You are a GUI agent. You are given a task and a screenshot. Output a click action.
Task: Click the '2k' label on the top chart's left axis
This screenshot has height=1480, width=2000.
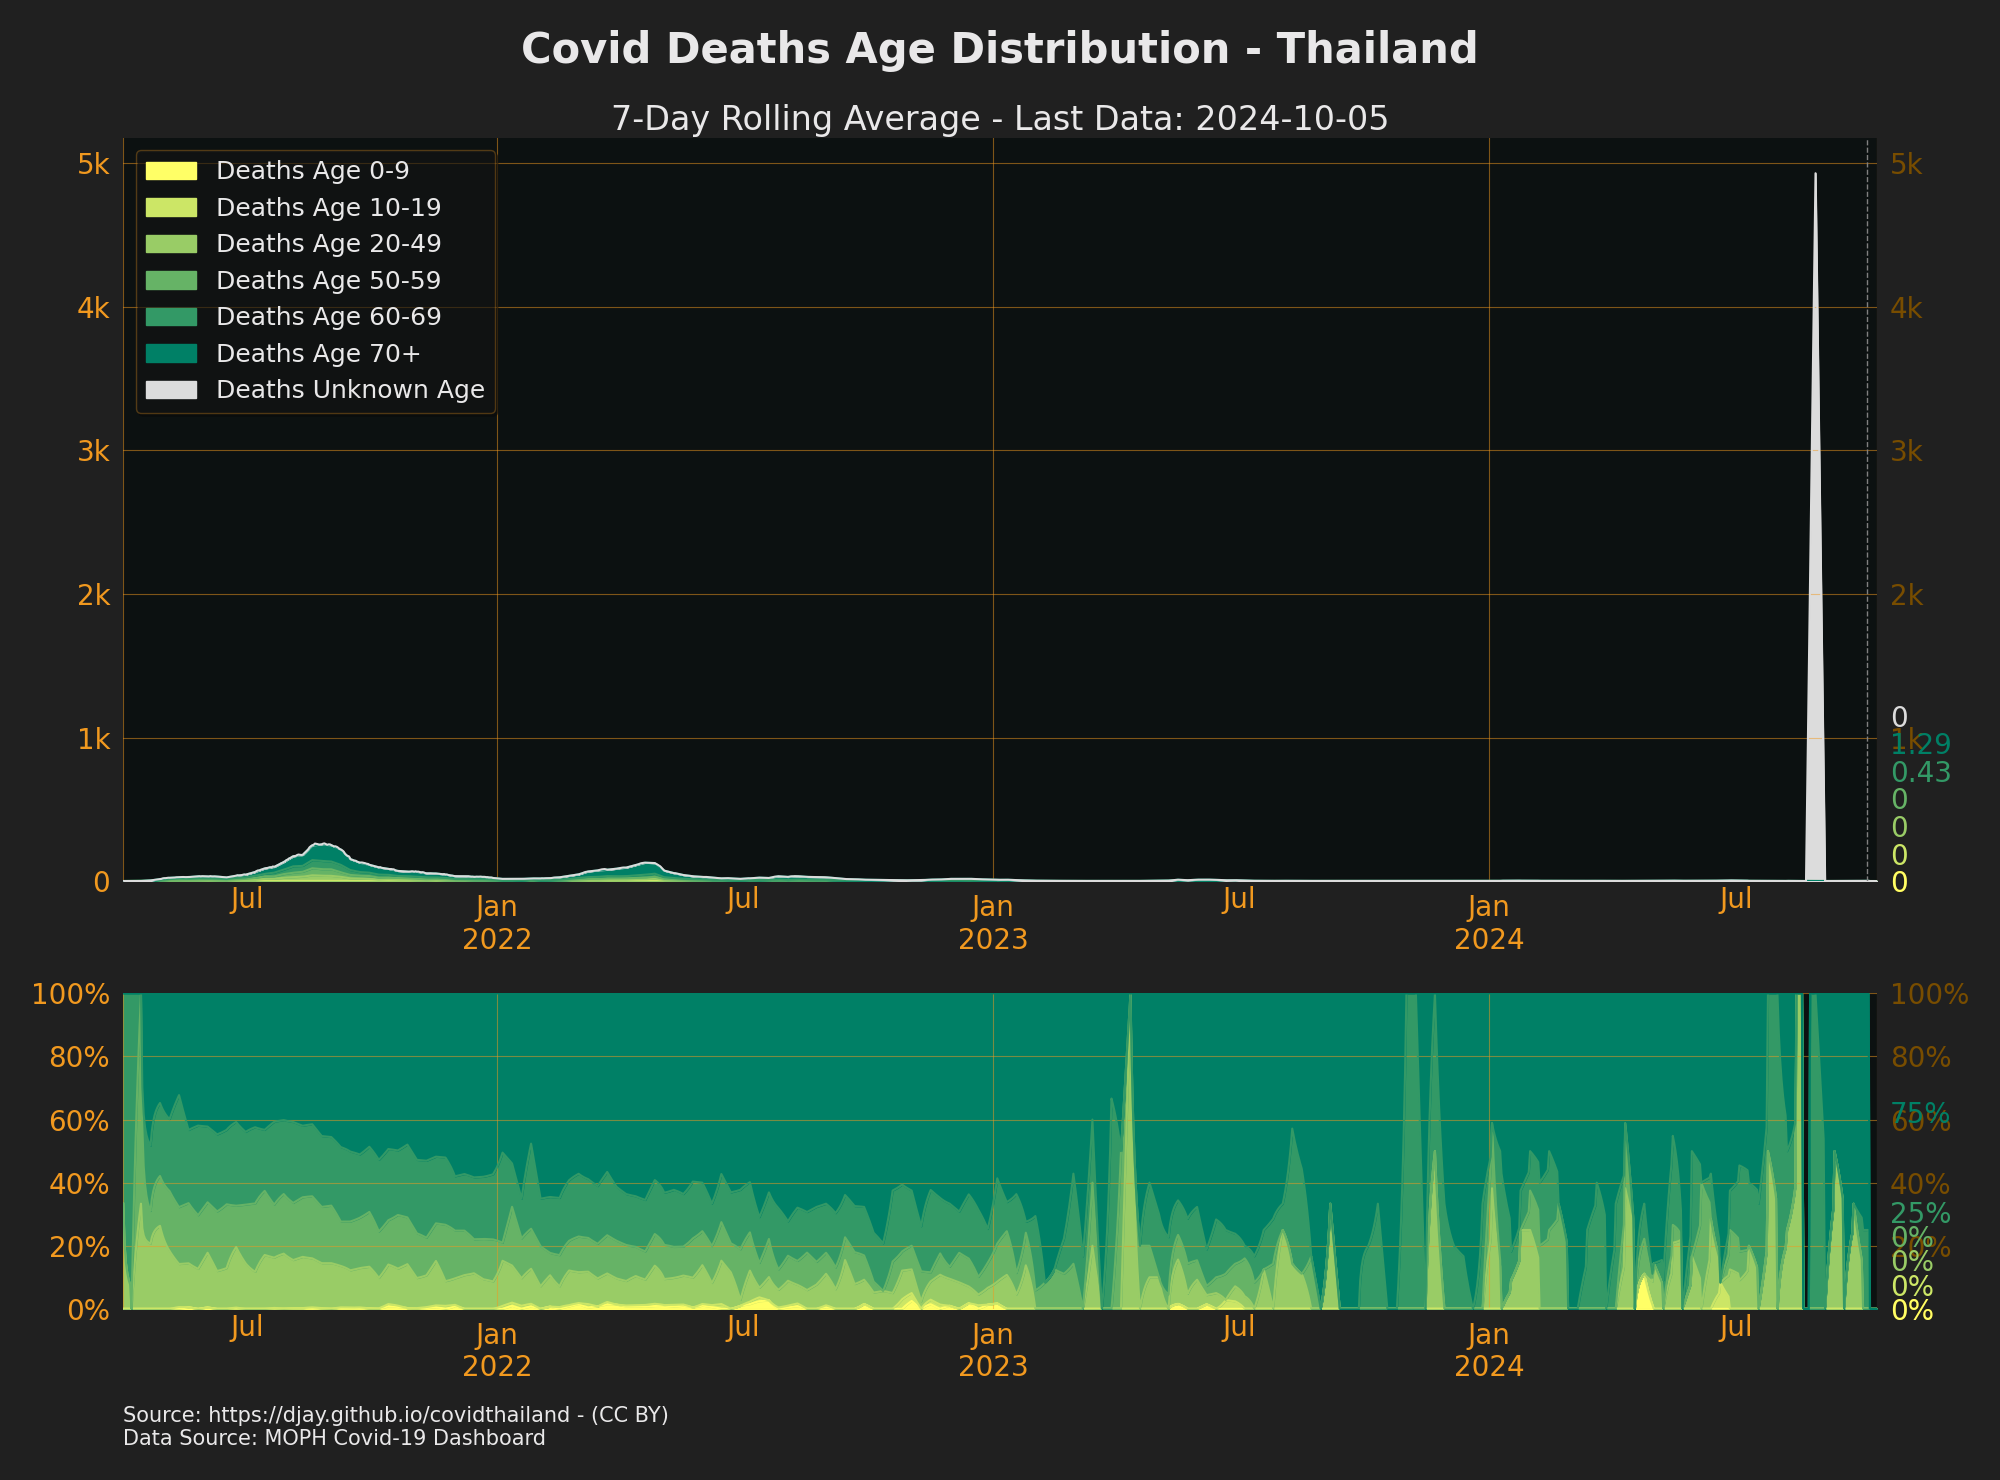93,595
